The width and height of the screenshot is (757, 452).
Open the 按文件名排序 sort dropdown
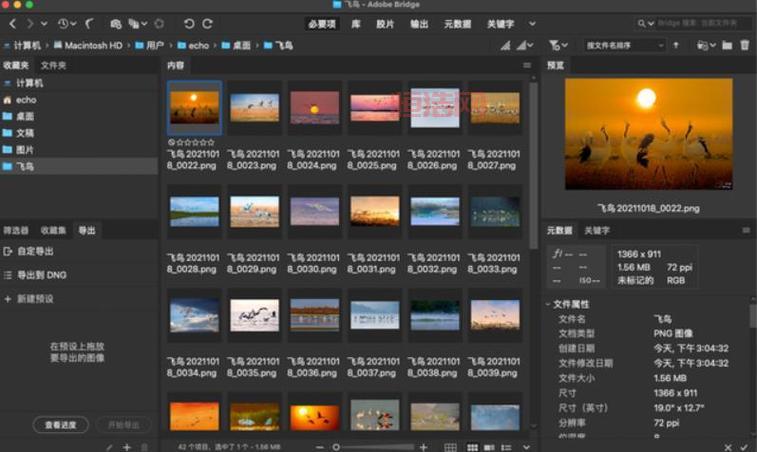tap(624, 45)
